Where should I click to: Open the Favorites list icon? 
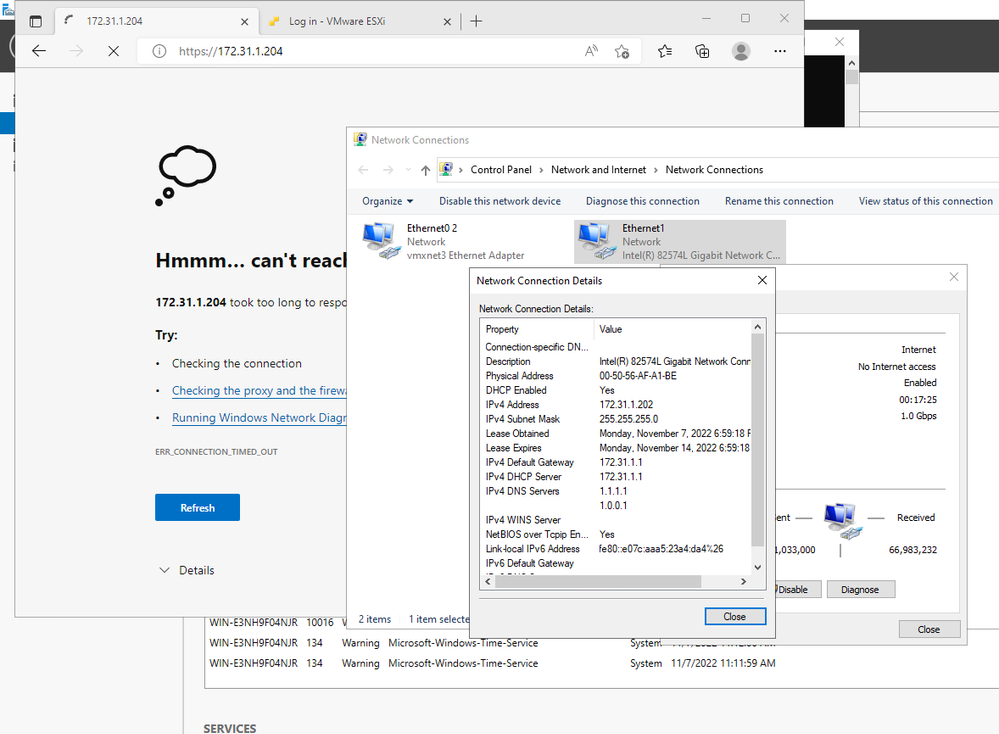(x=665, y=51)
